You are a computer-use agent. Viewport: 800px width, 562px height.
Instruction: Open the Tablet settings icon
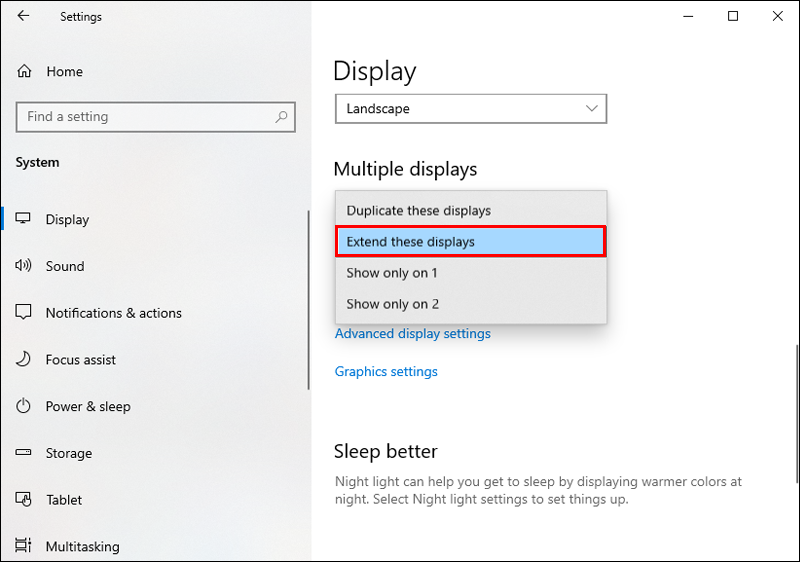tap(23, 499)
